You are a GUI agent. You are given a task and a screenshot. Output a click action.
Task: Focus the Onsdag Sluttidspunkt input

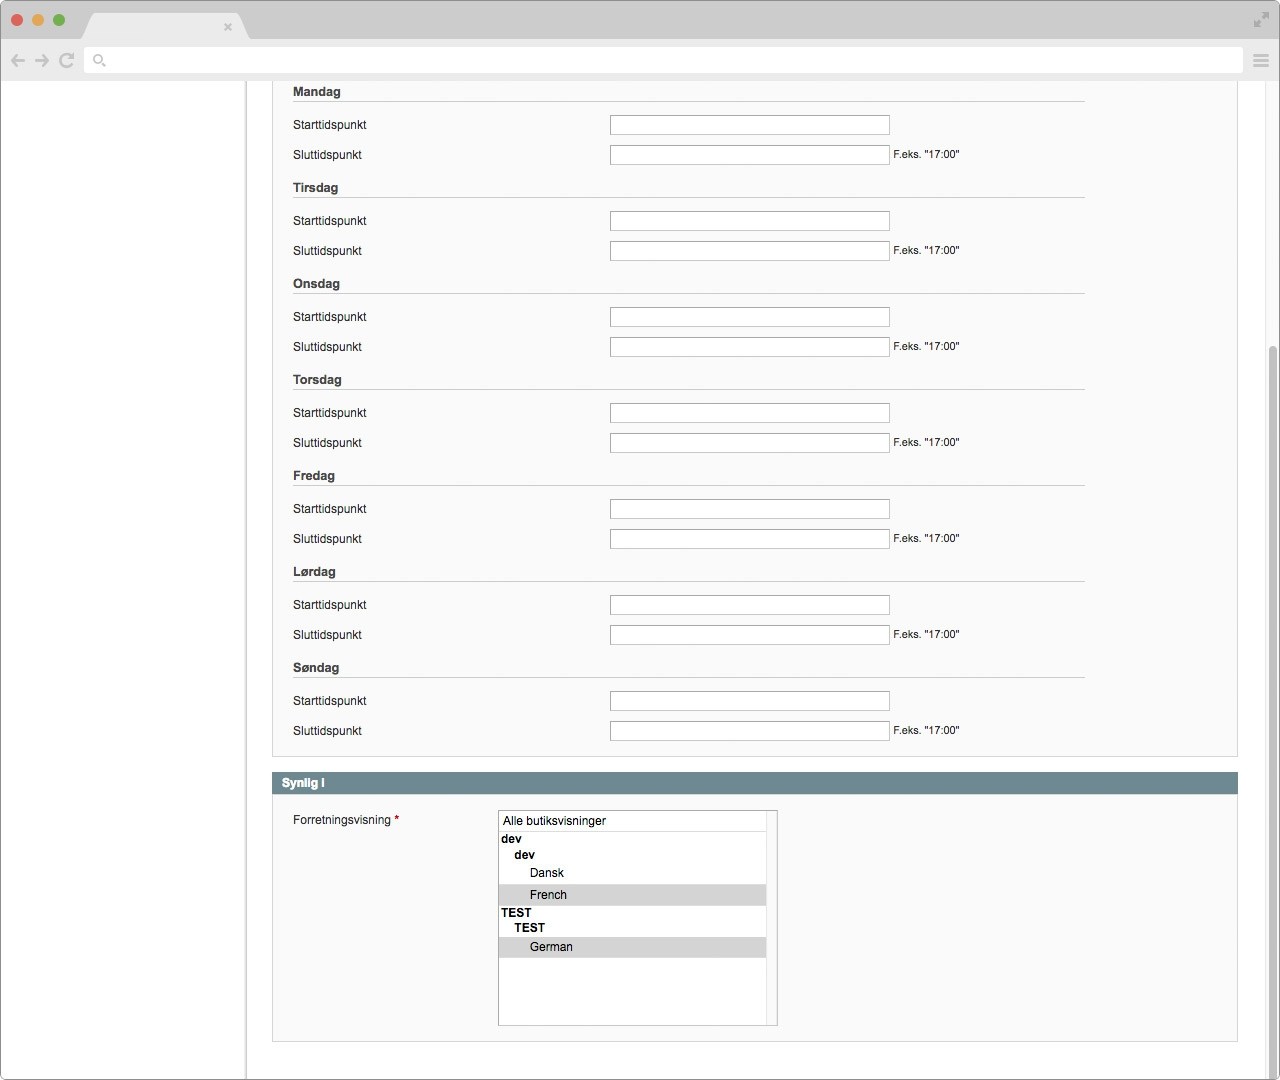(749, 347)
